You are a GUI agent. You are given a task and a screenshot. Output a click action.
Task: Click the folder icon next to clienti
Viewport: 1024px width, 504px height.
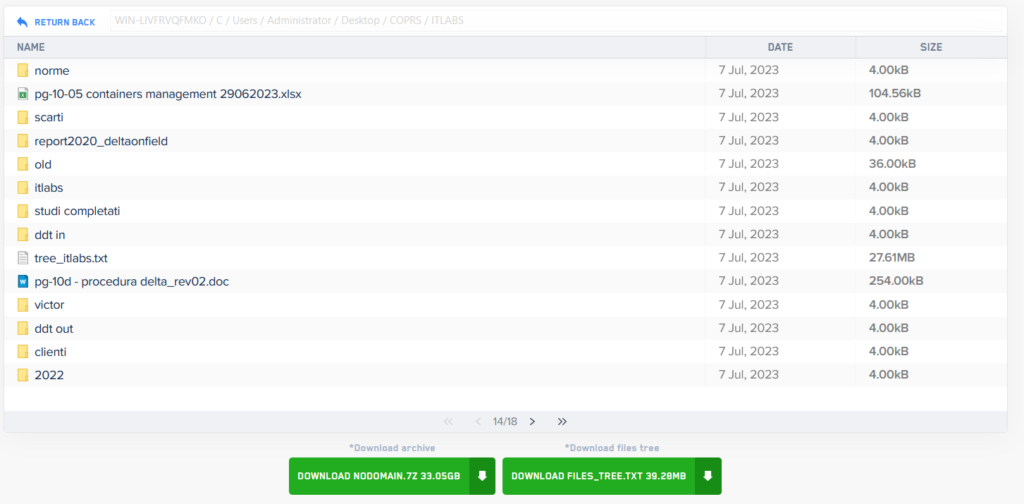click(23, 352)
